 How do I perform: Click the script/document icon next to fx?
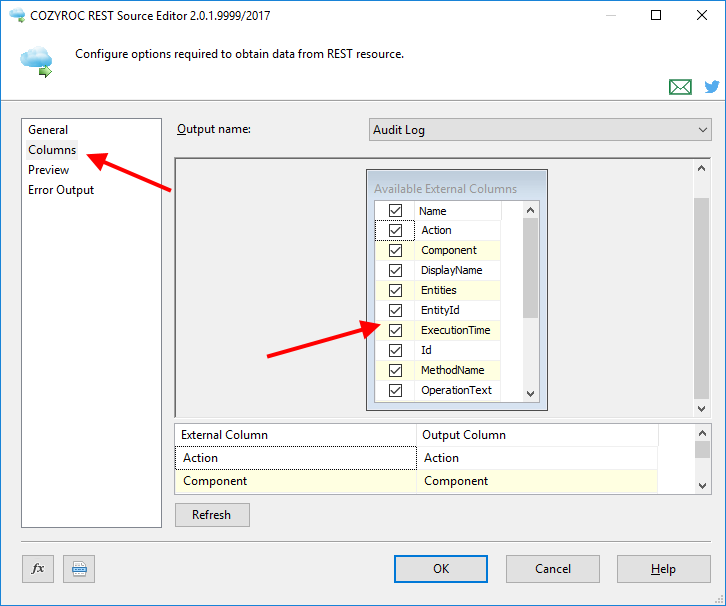[x=79, y=569]
